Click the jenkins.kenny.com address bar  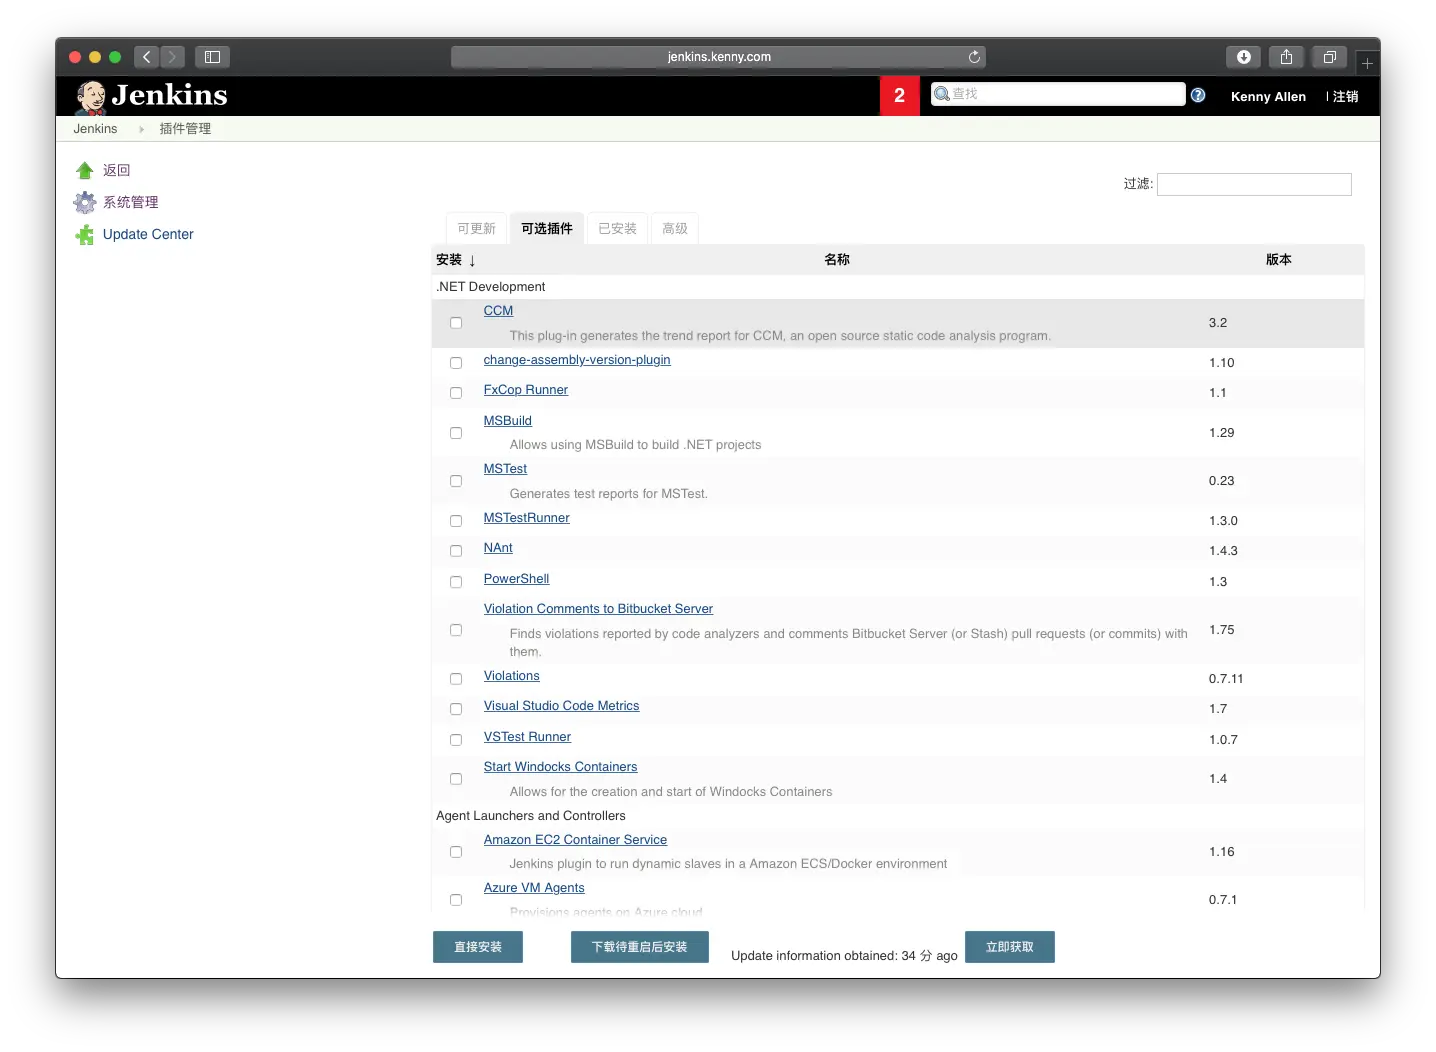click(718, 57)
